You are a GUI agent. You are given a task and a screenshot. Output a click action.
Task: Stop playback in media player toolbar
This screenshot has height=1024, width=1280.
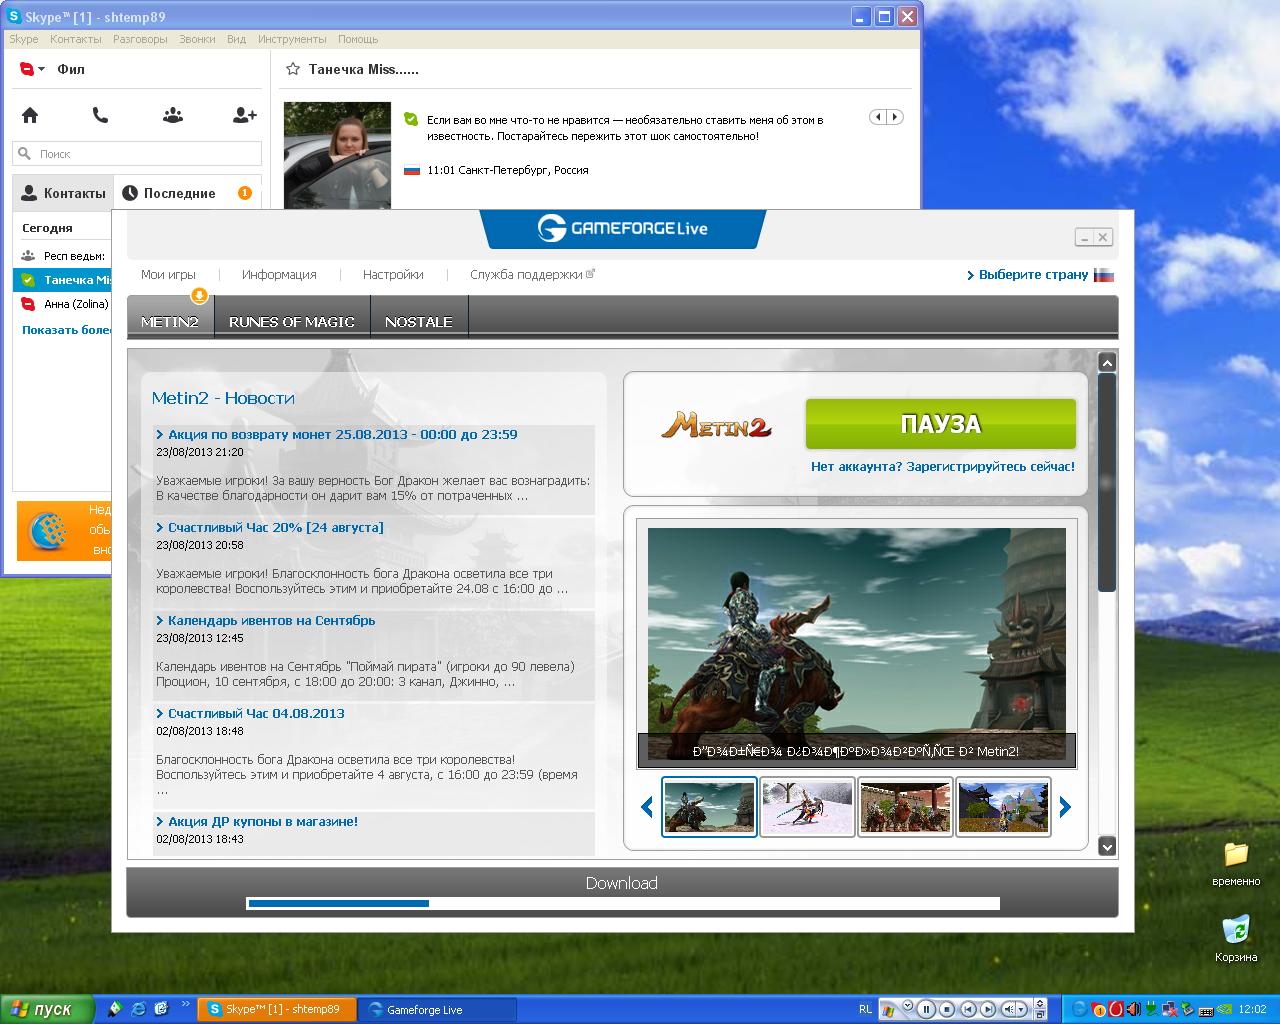tap(947, 1009)
